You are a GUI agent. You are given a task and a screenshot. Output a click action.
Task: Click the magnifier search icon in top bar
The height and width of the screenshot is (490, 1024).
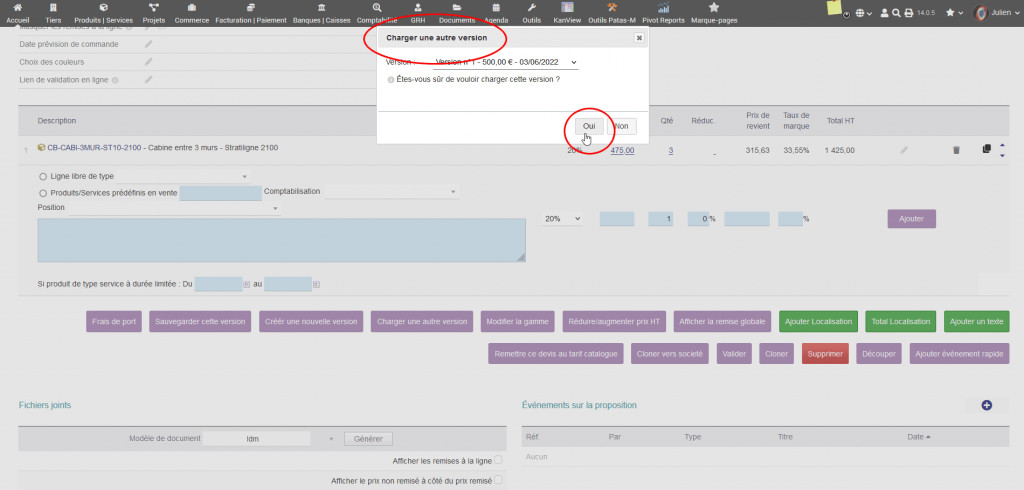coord(896,13)
